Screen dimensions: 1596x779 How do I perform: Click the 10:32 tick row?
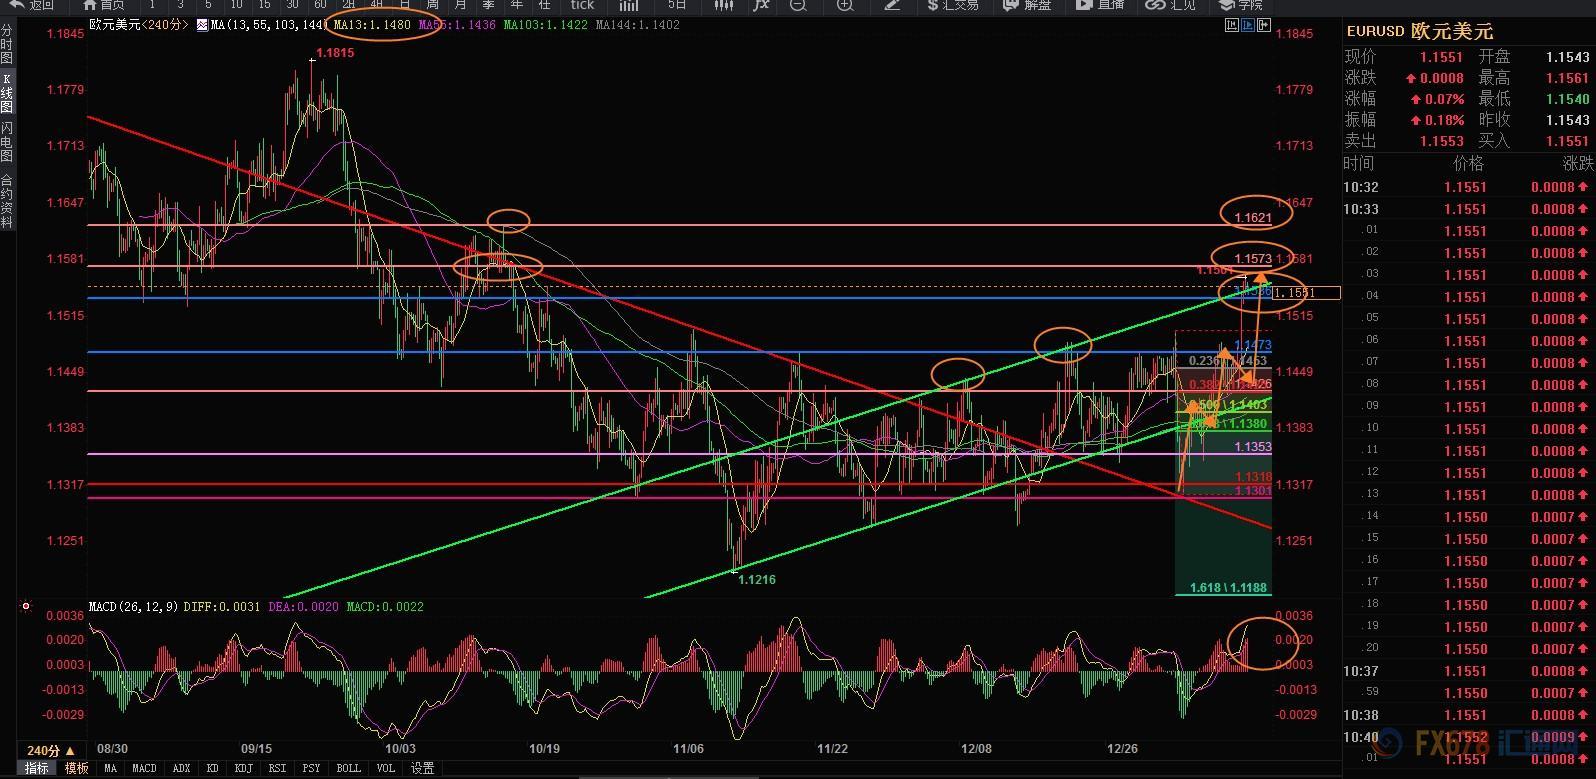(1469, 187)
